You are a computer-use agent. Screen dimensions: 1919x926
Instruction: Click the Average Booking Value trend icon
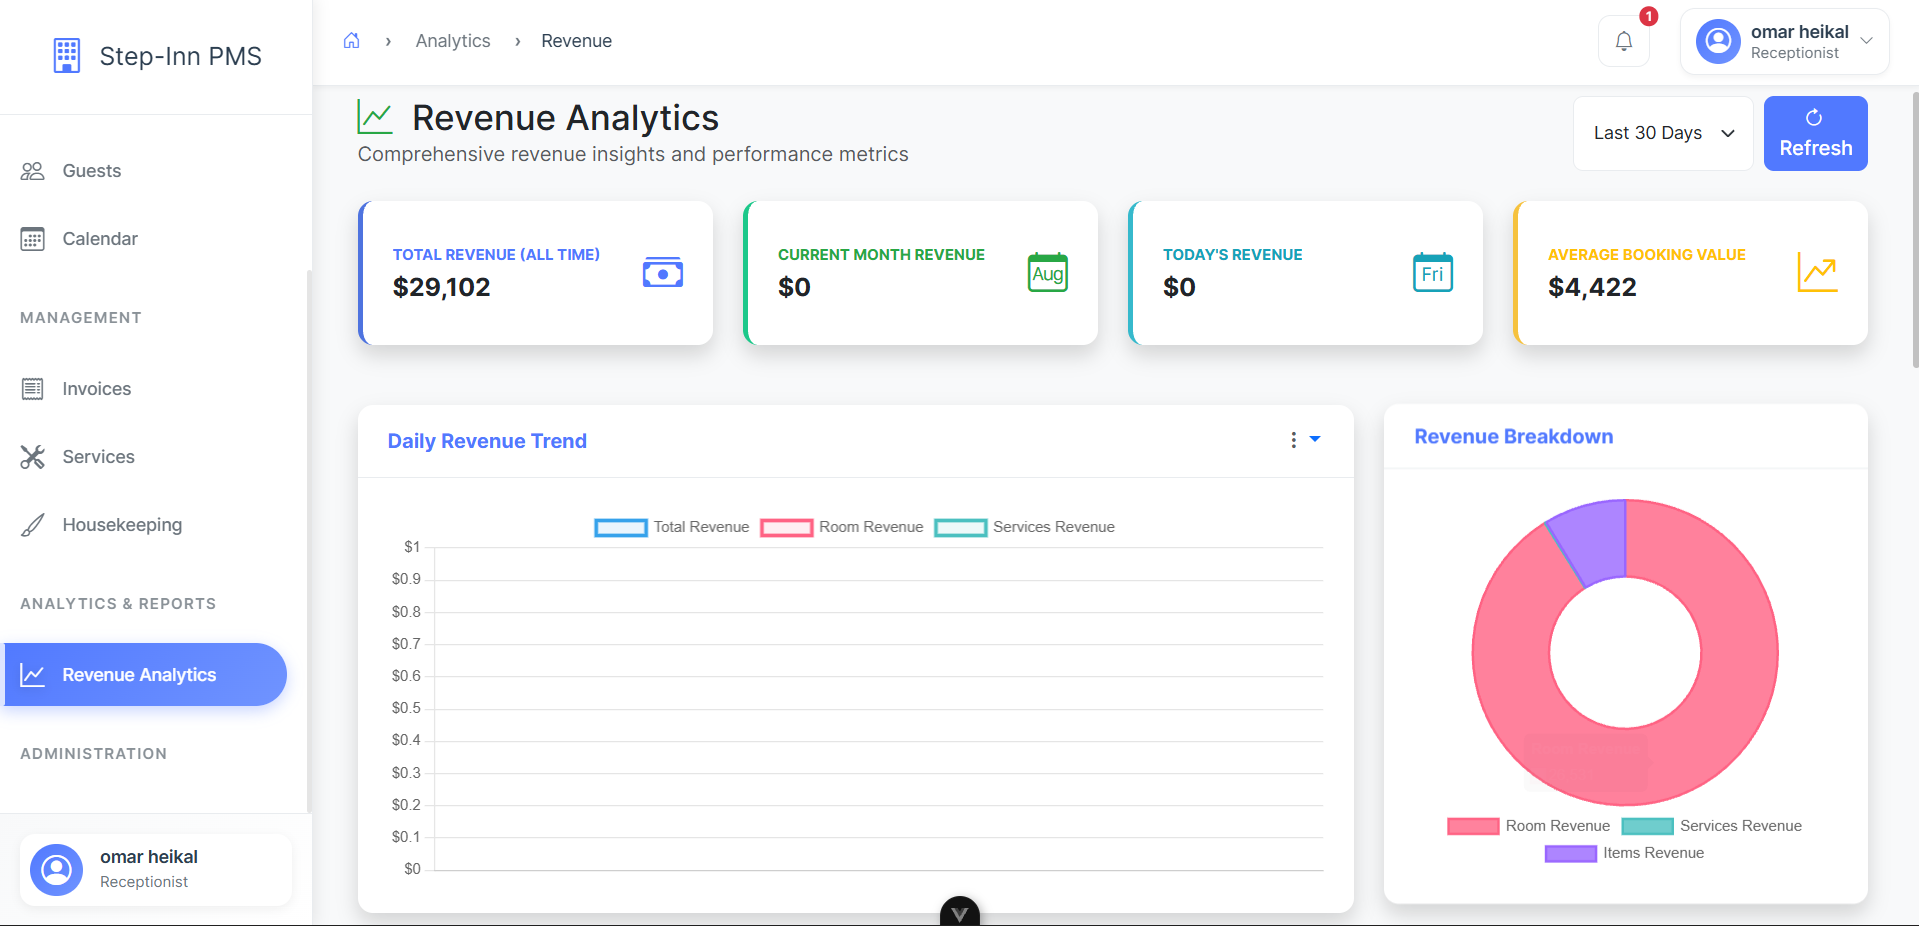coord(1817,273)
